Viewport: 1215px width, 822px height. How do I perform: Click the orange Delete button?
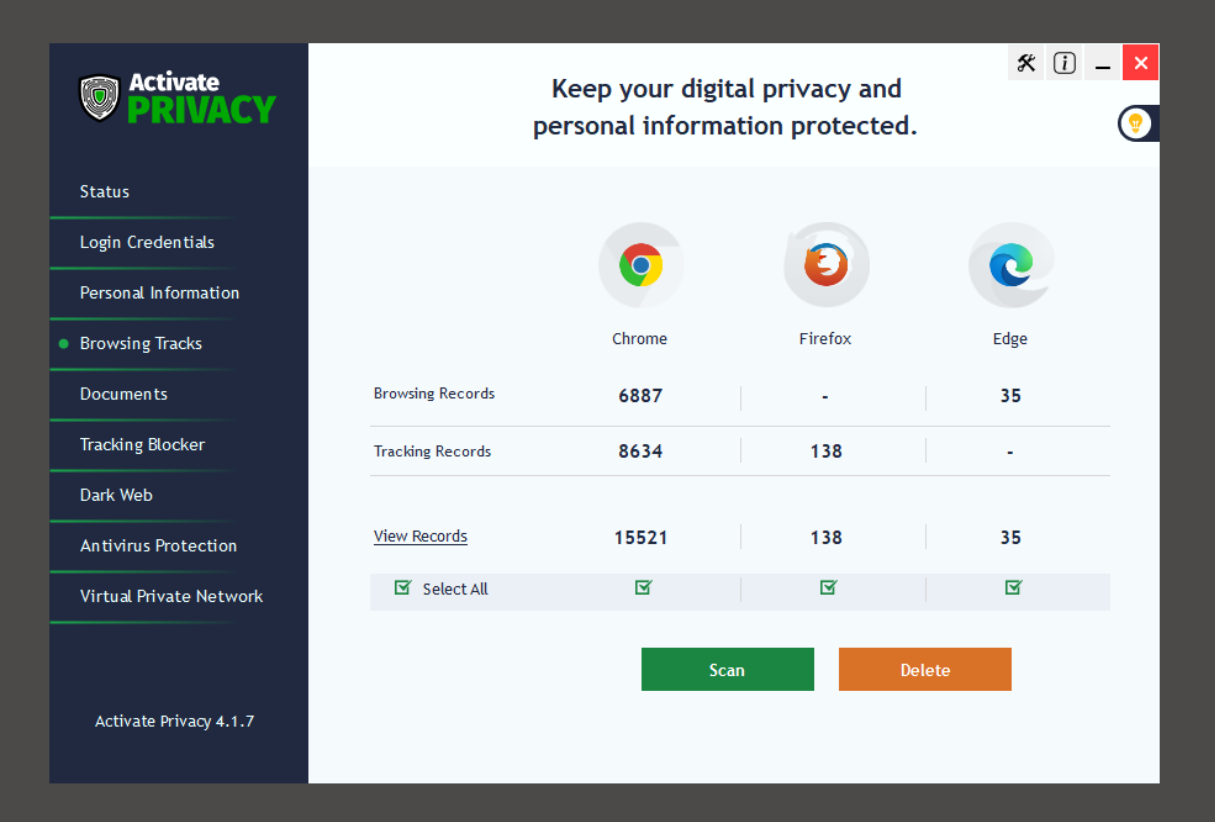coord(925,670)
